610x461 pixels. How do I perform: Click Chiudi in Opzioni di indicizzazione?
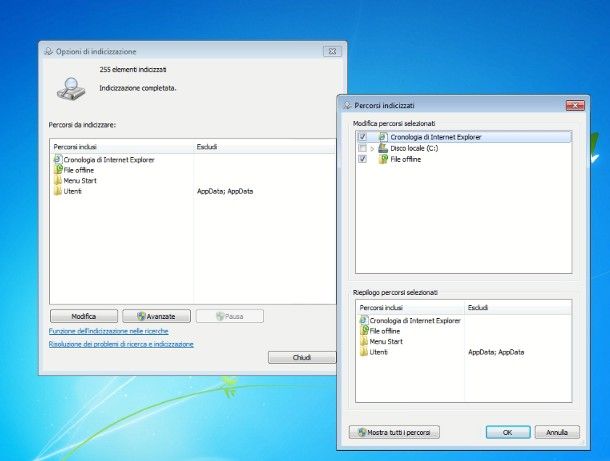pos(301,358)
